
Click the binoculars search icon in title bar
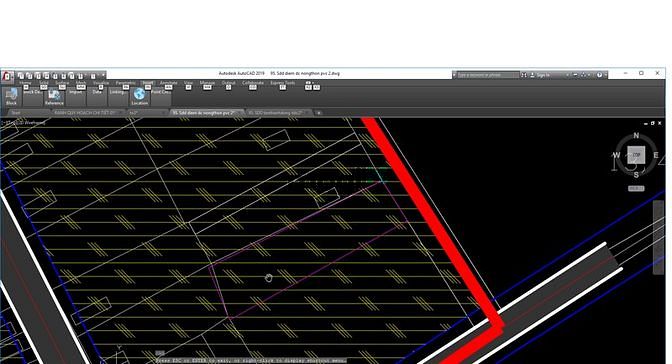click(524, 75)
